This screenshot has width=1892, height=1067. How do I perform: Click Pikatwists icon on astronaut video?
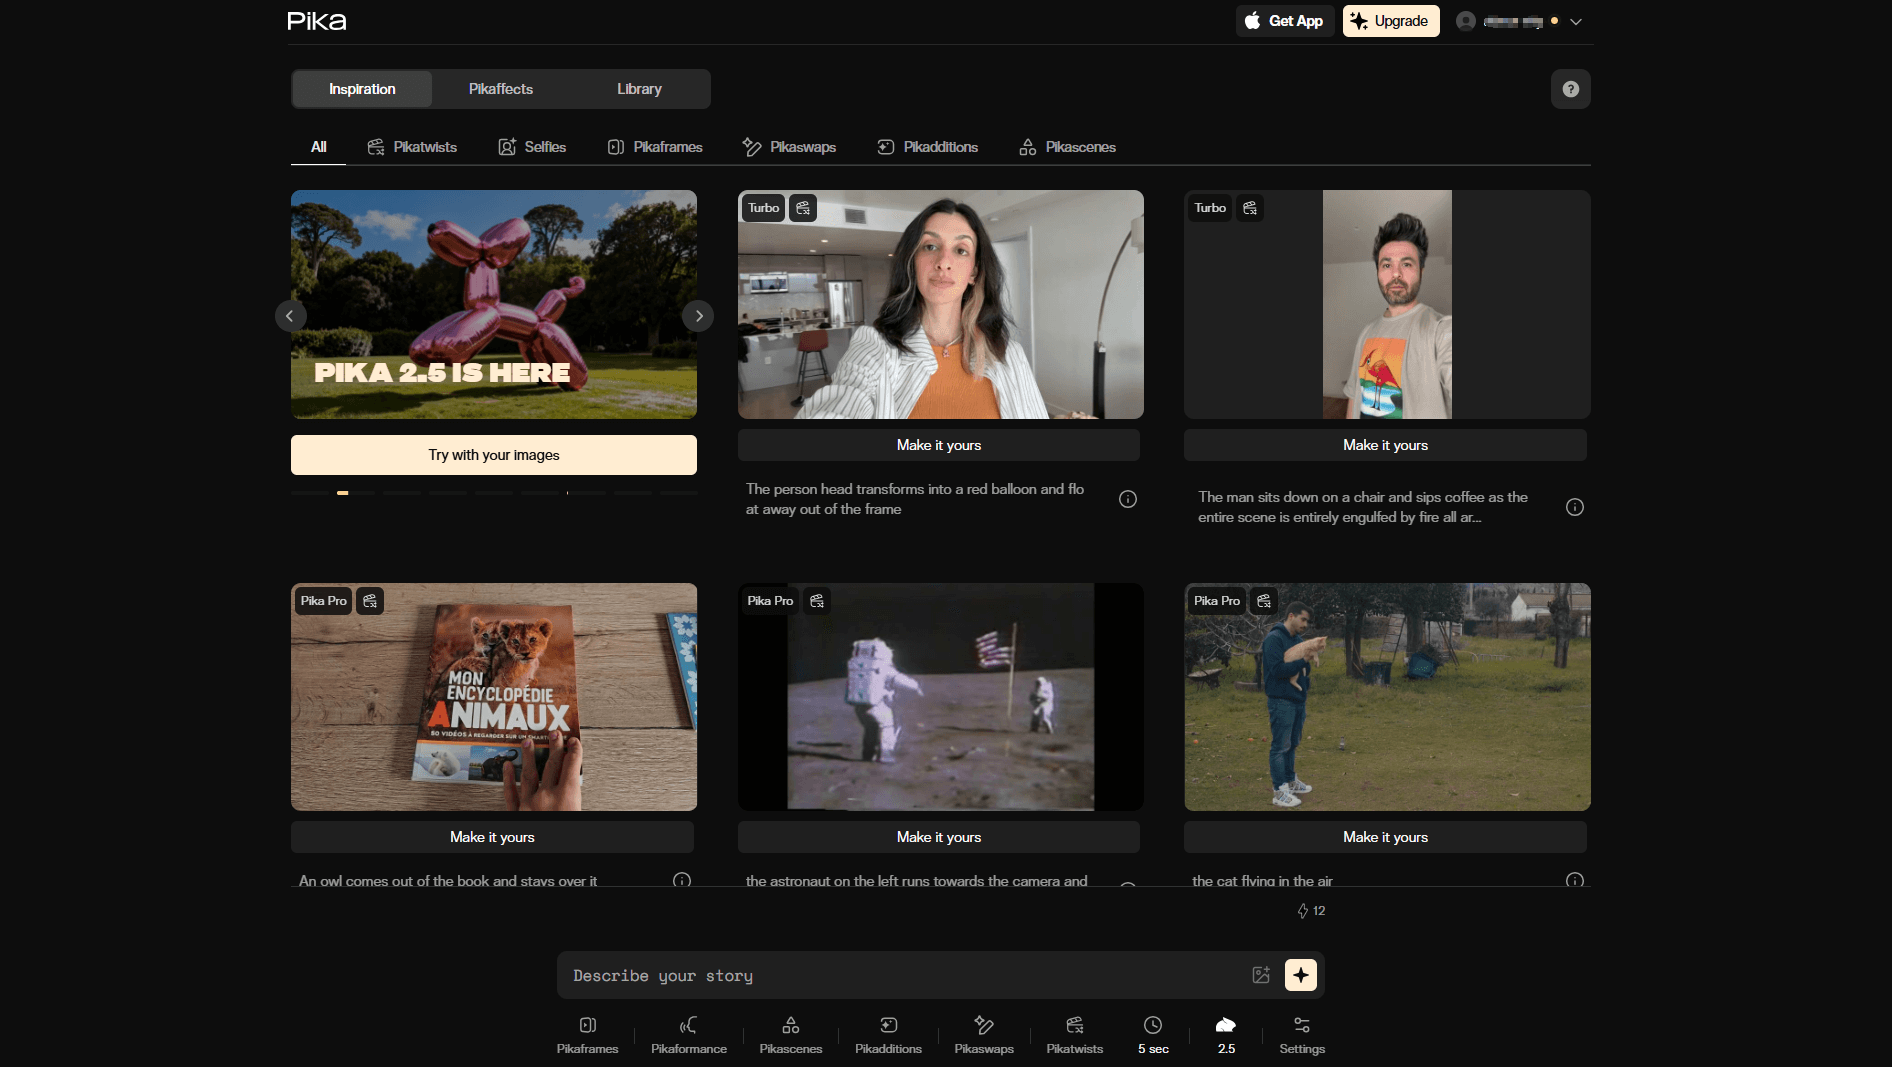(x=817, y=601)
